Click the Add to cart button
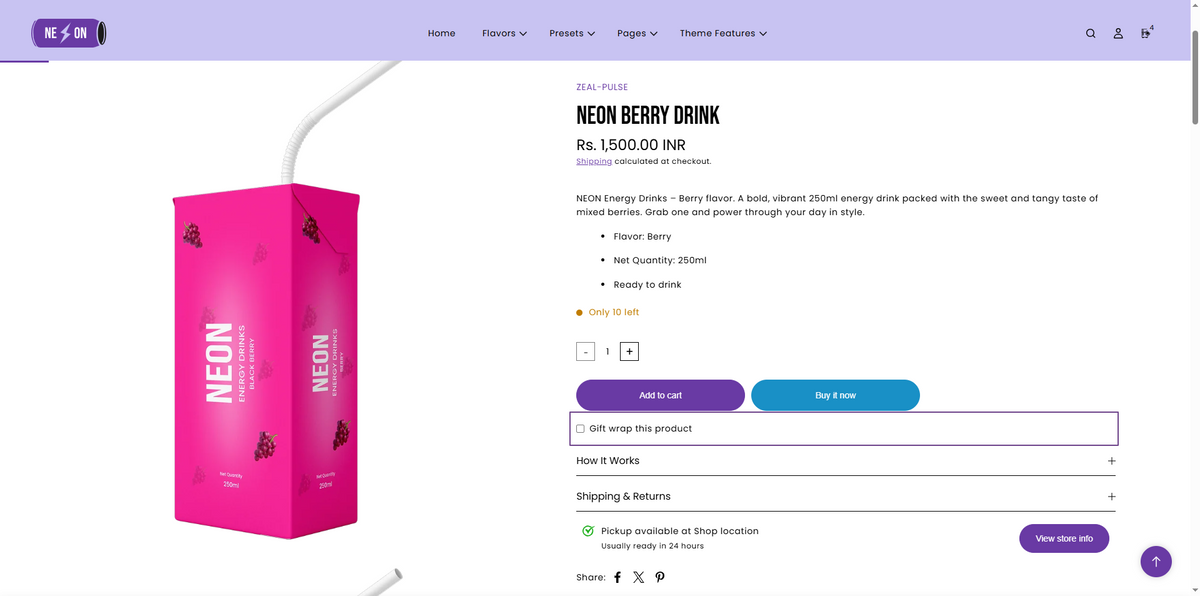Screen dimensions: 1200x596 tap(660, 395)
